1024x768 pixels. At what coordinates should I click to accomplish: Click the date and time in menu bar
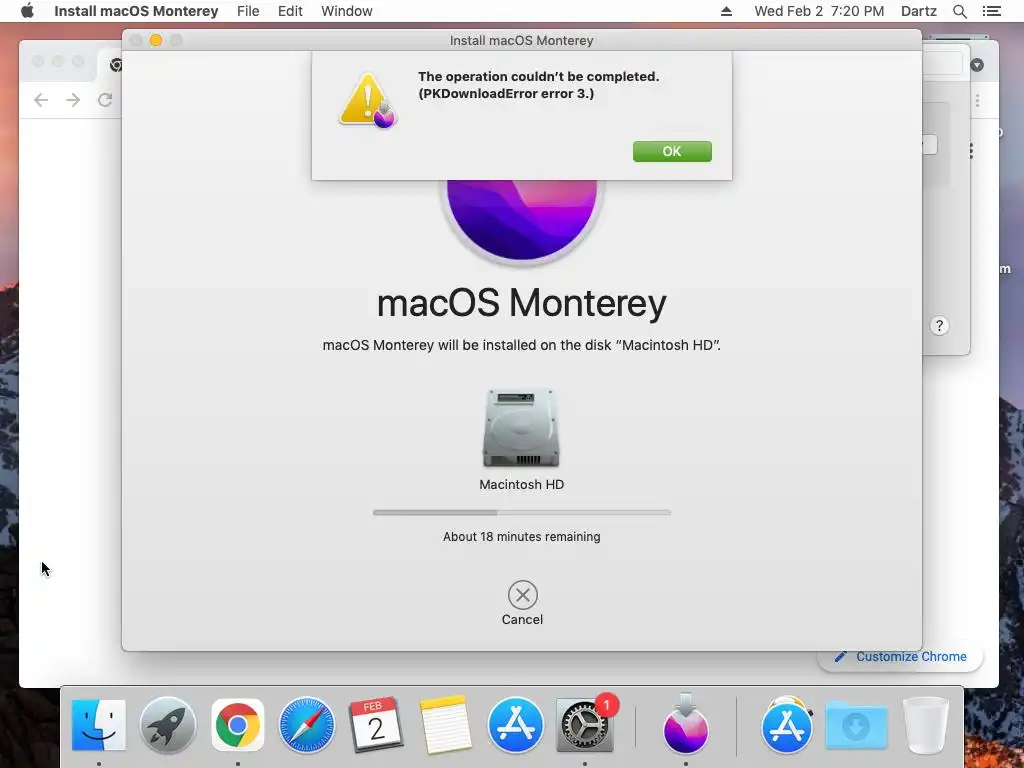pos(819,11)
